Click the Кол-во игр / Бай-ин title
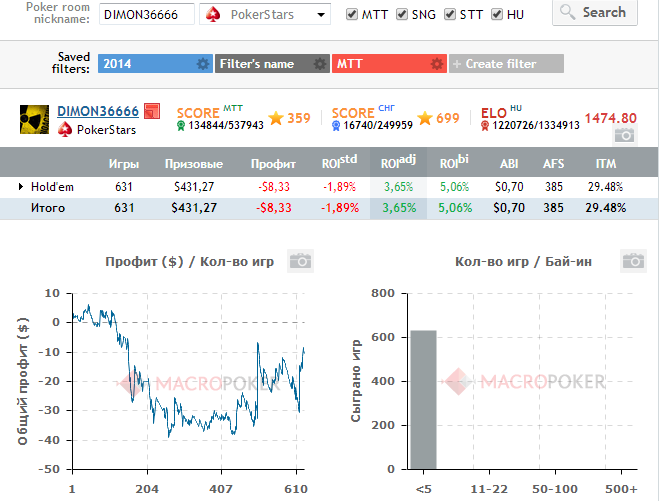 523,261
